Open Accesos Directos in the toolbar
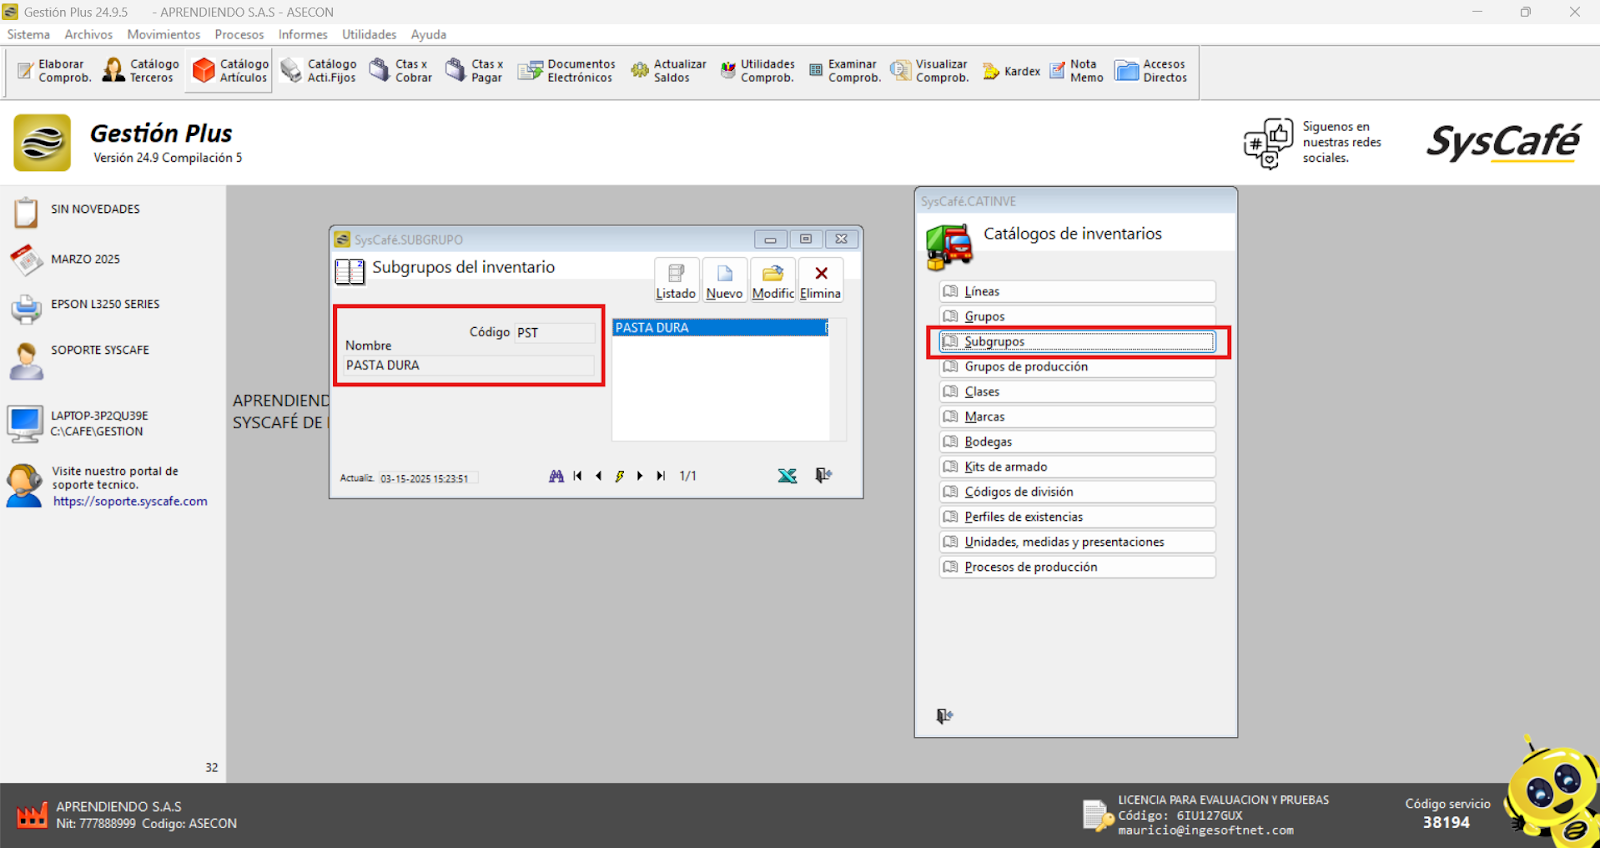The height and width of the screenshot is (848, 1600). [1151, 71]
